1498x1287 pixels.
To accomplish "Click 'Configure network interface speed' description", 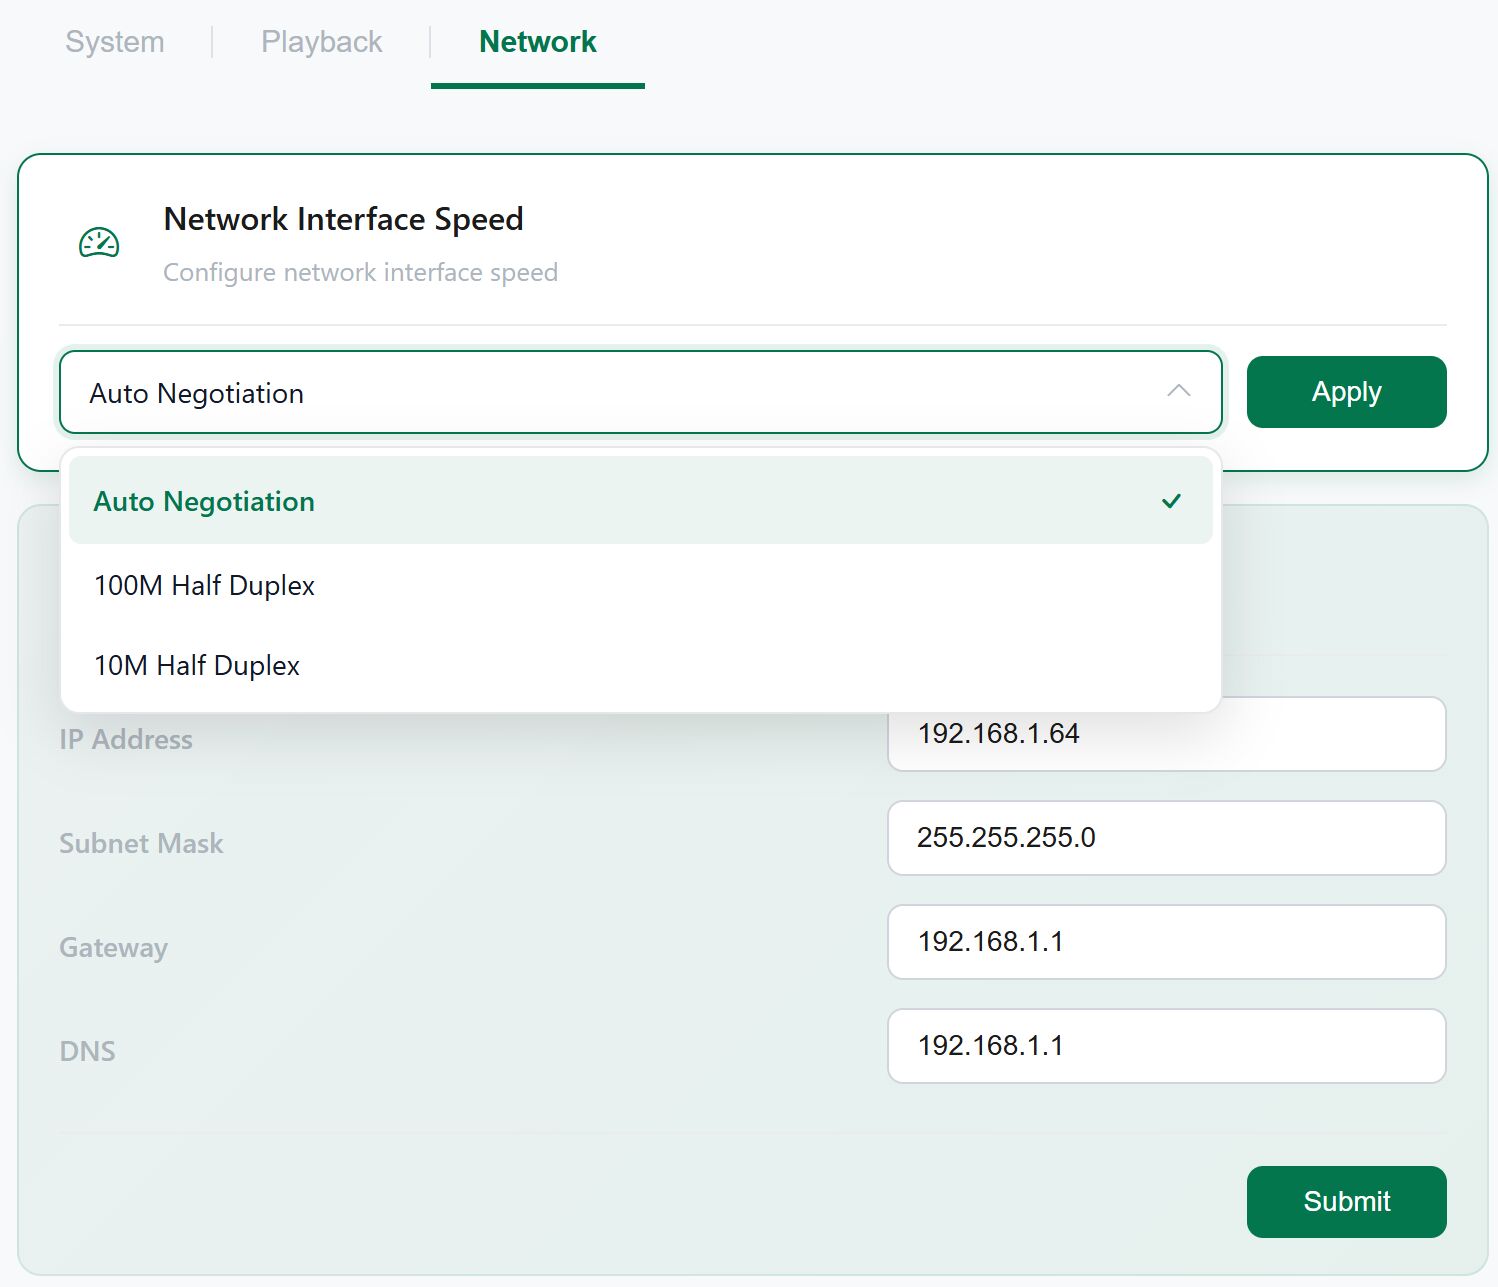I will pos(360,272).
